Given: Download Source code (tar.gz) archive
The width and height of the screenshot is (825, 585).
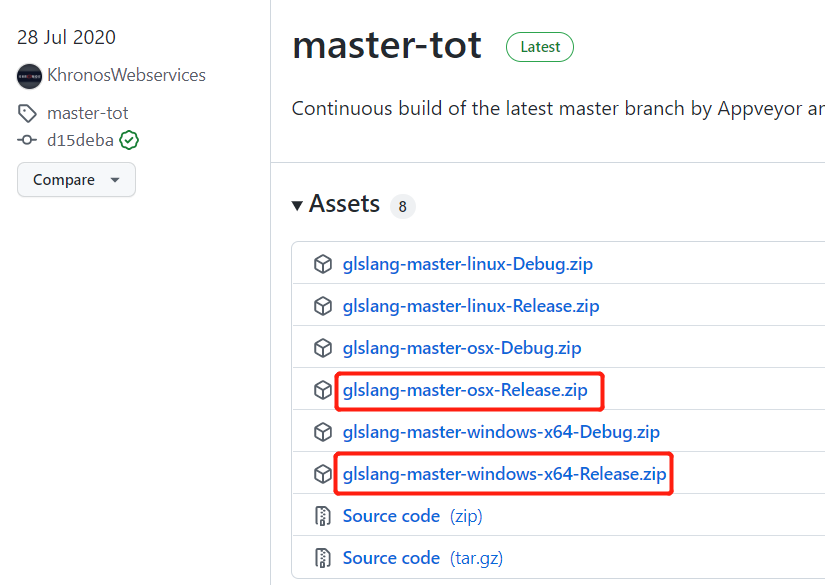Looking at the screenshot, I should click(x=423, y=558).
